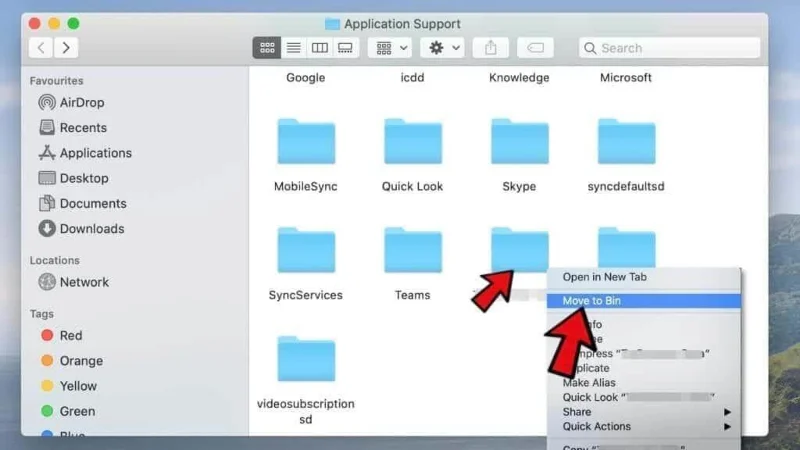Open Documents in the sidebar
Screen dimensions: 800x450
coord(83,204)
